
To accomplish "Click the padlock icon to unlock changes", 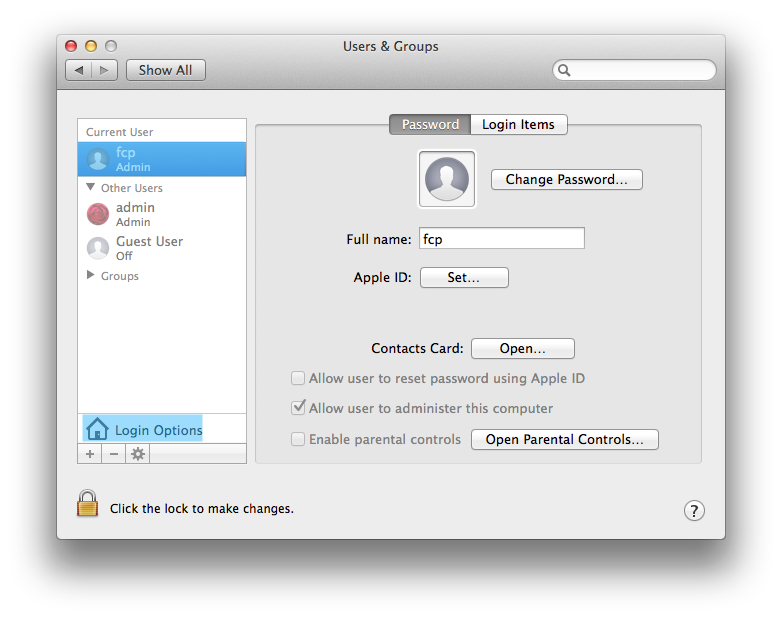I will pos(87,503).
